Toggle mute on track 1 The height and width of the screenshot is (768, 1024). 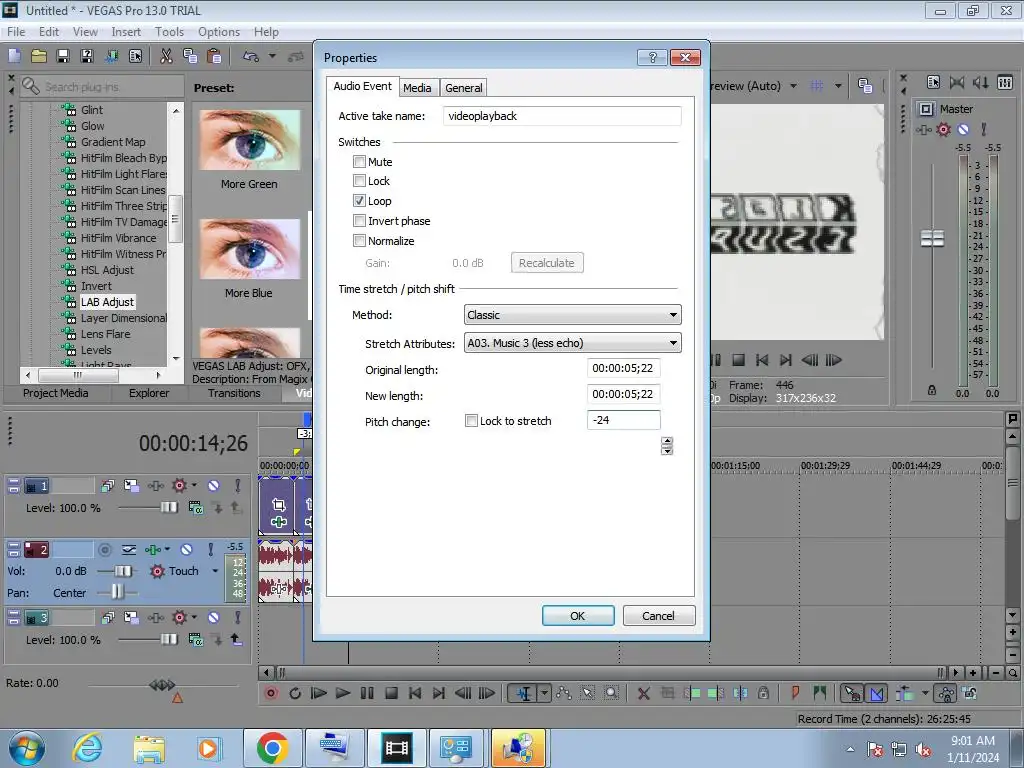click(214, 485)
